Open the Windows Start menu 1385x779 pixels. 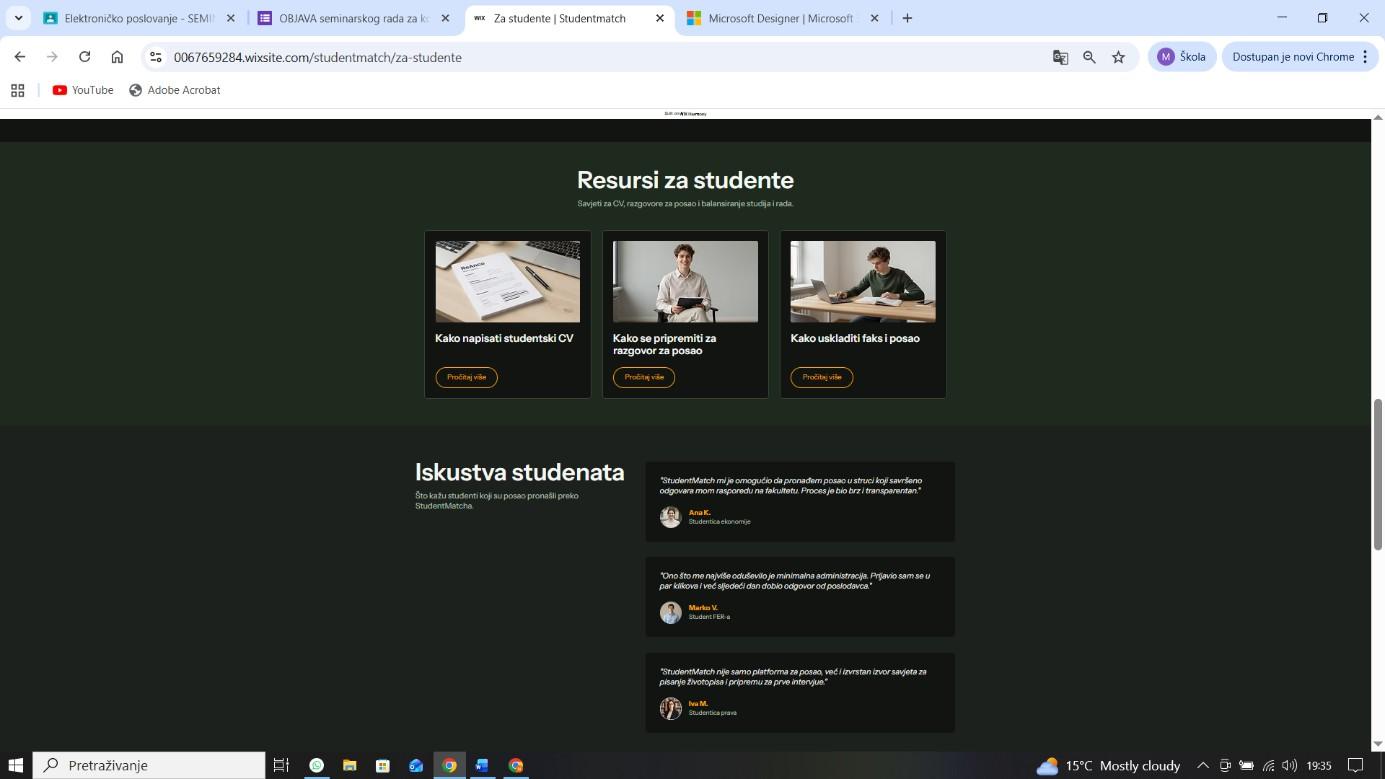point(16,765)
